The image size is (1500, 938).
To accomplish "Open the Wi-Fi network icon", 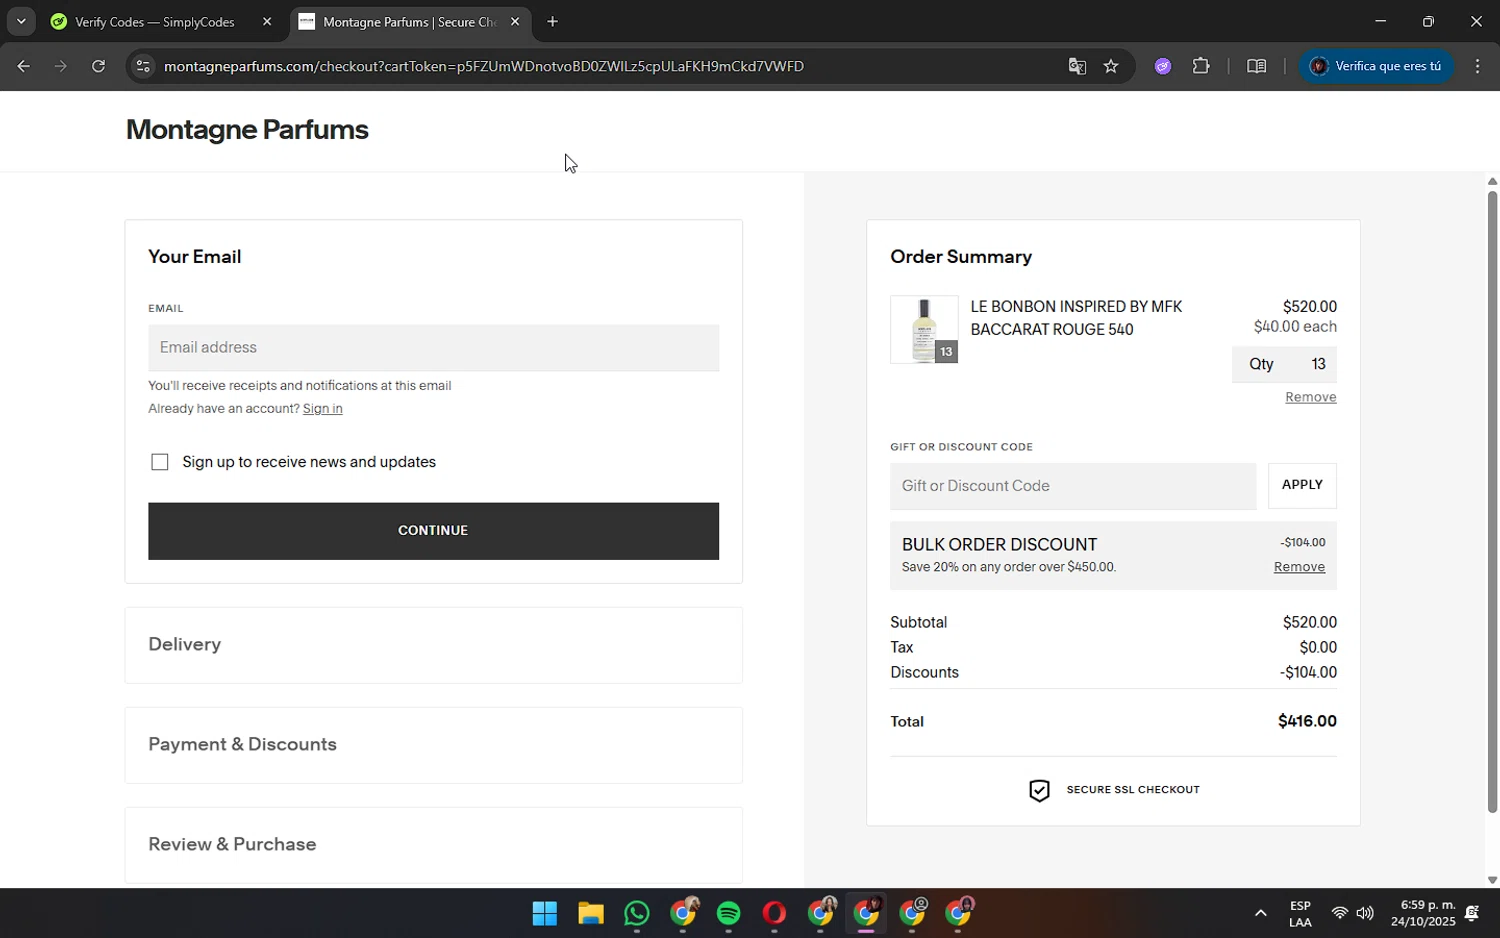I will [x=1339, y=913].
